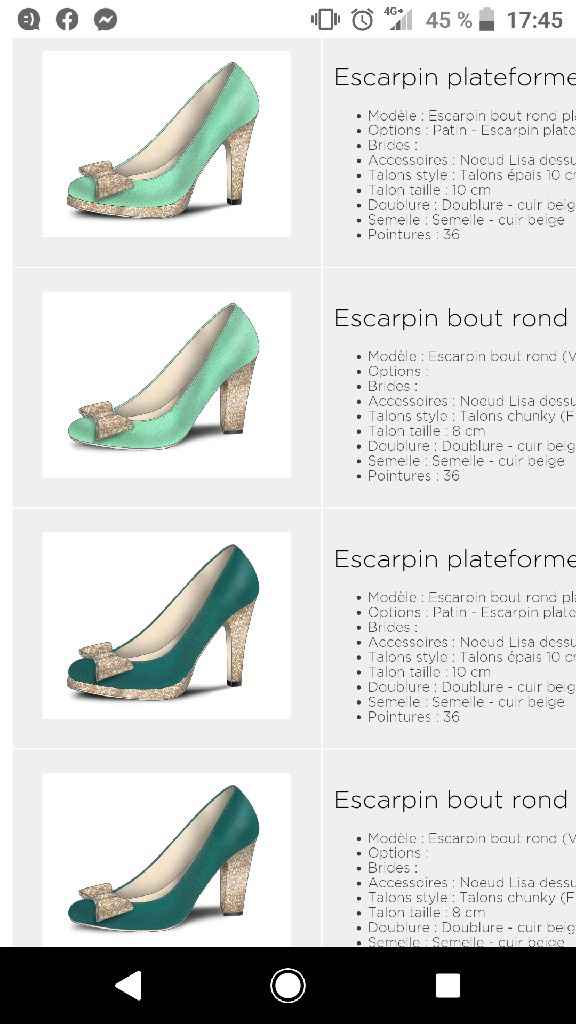
Task: Tap the alarm clock status icon
Action: (x=362, y=20)
